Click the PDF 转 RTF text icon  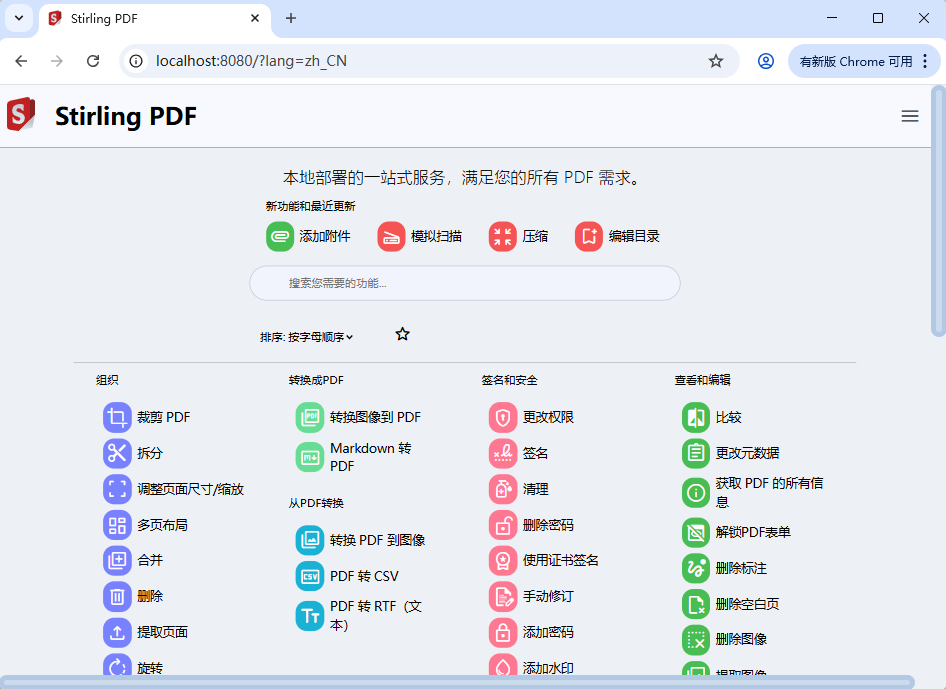click(x=310, y=616)
